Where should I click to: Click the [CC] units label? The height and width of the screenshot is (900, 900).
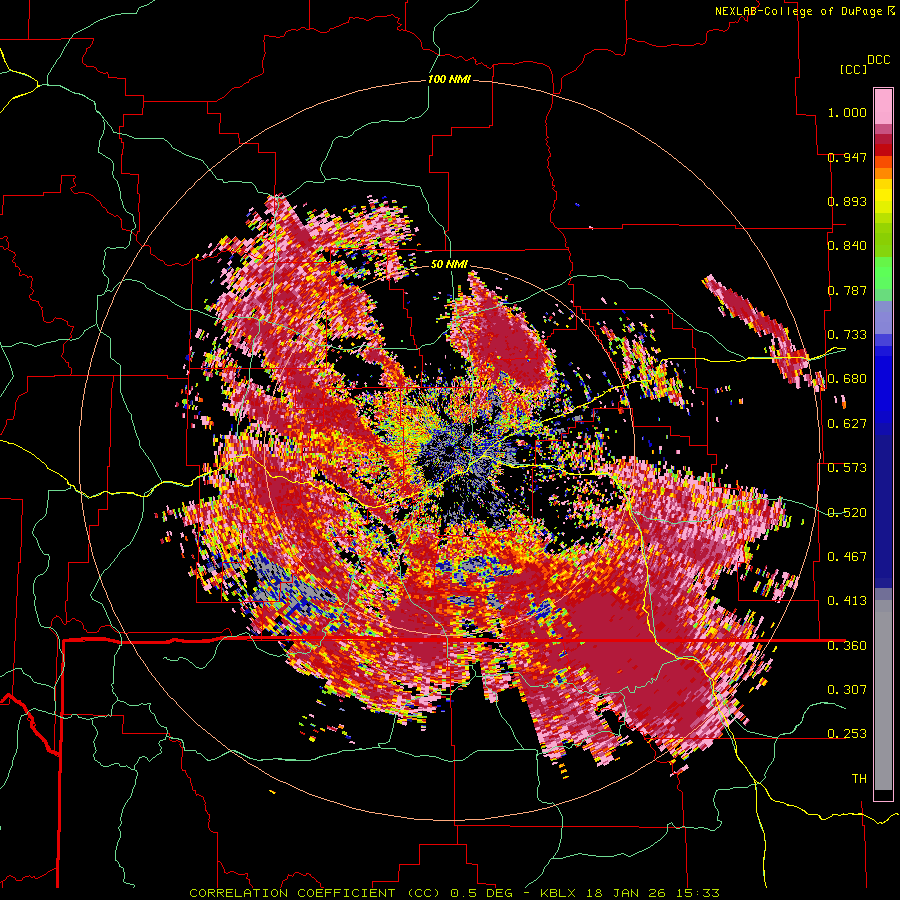point(853,69)
